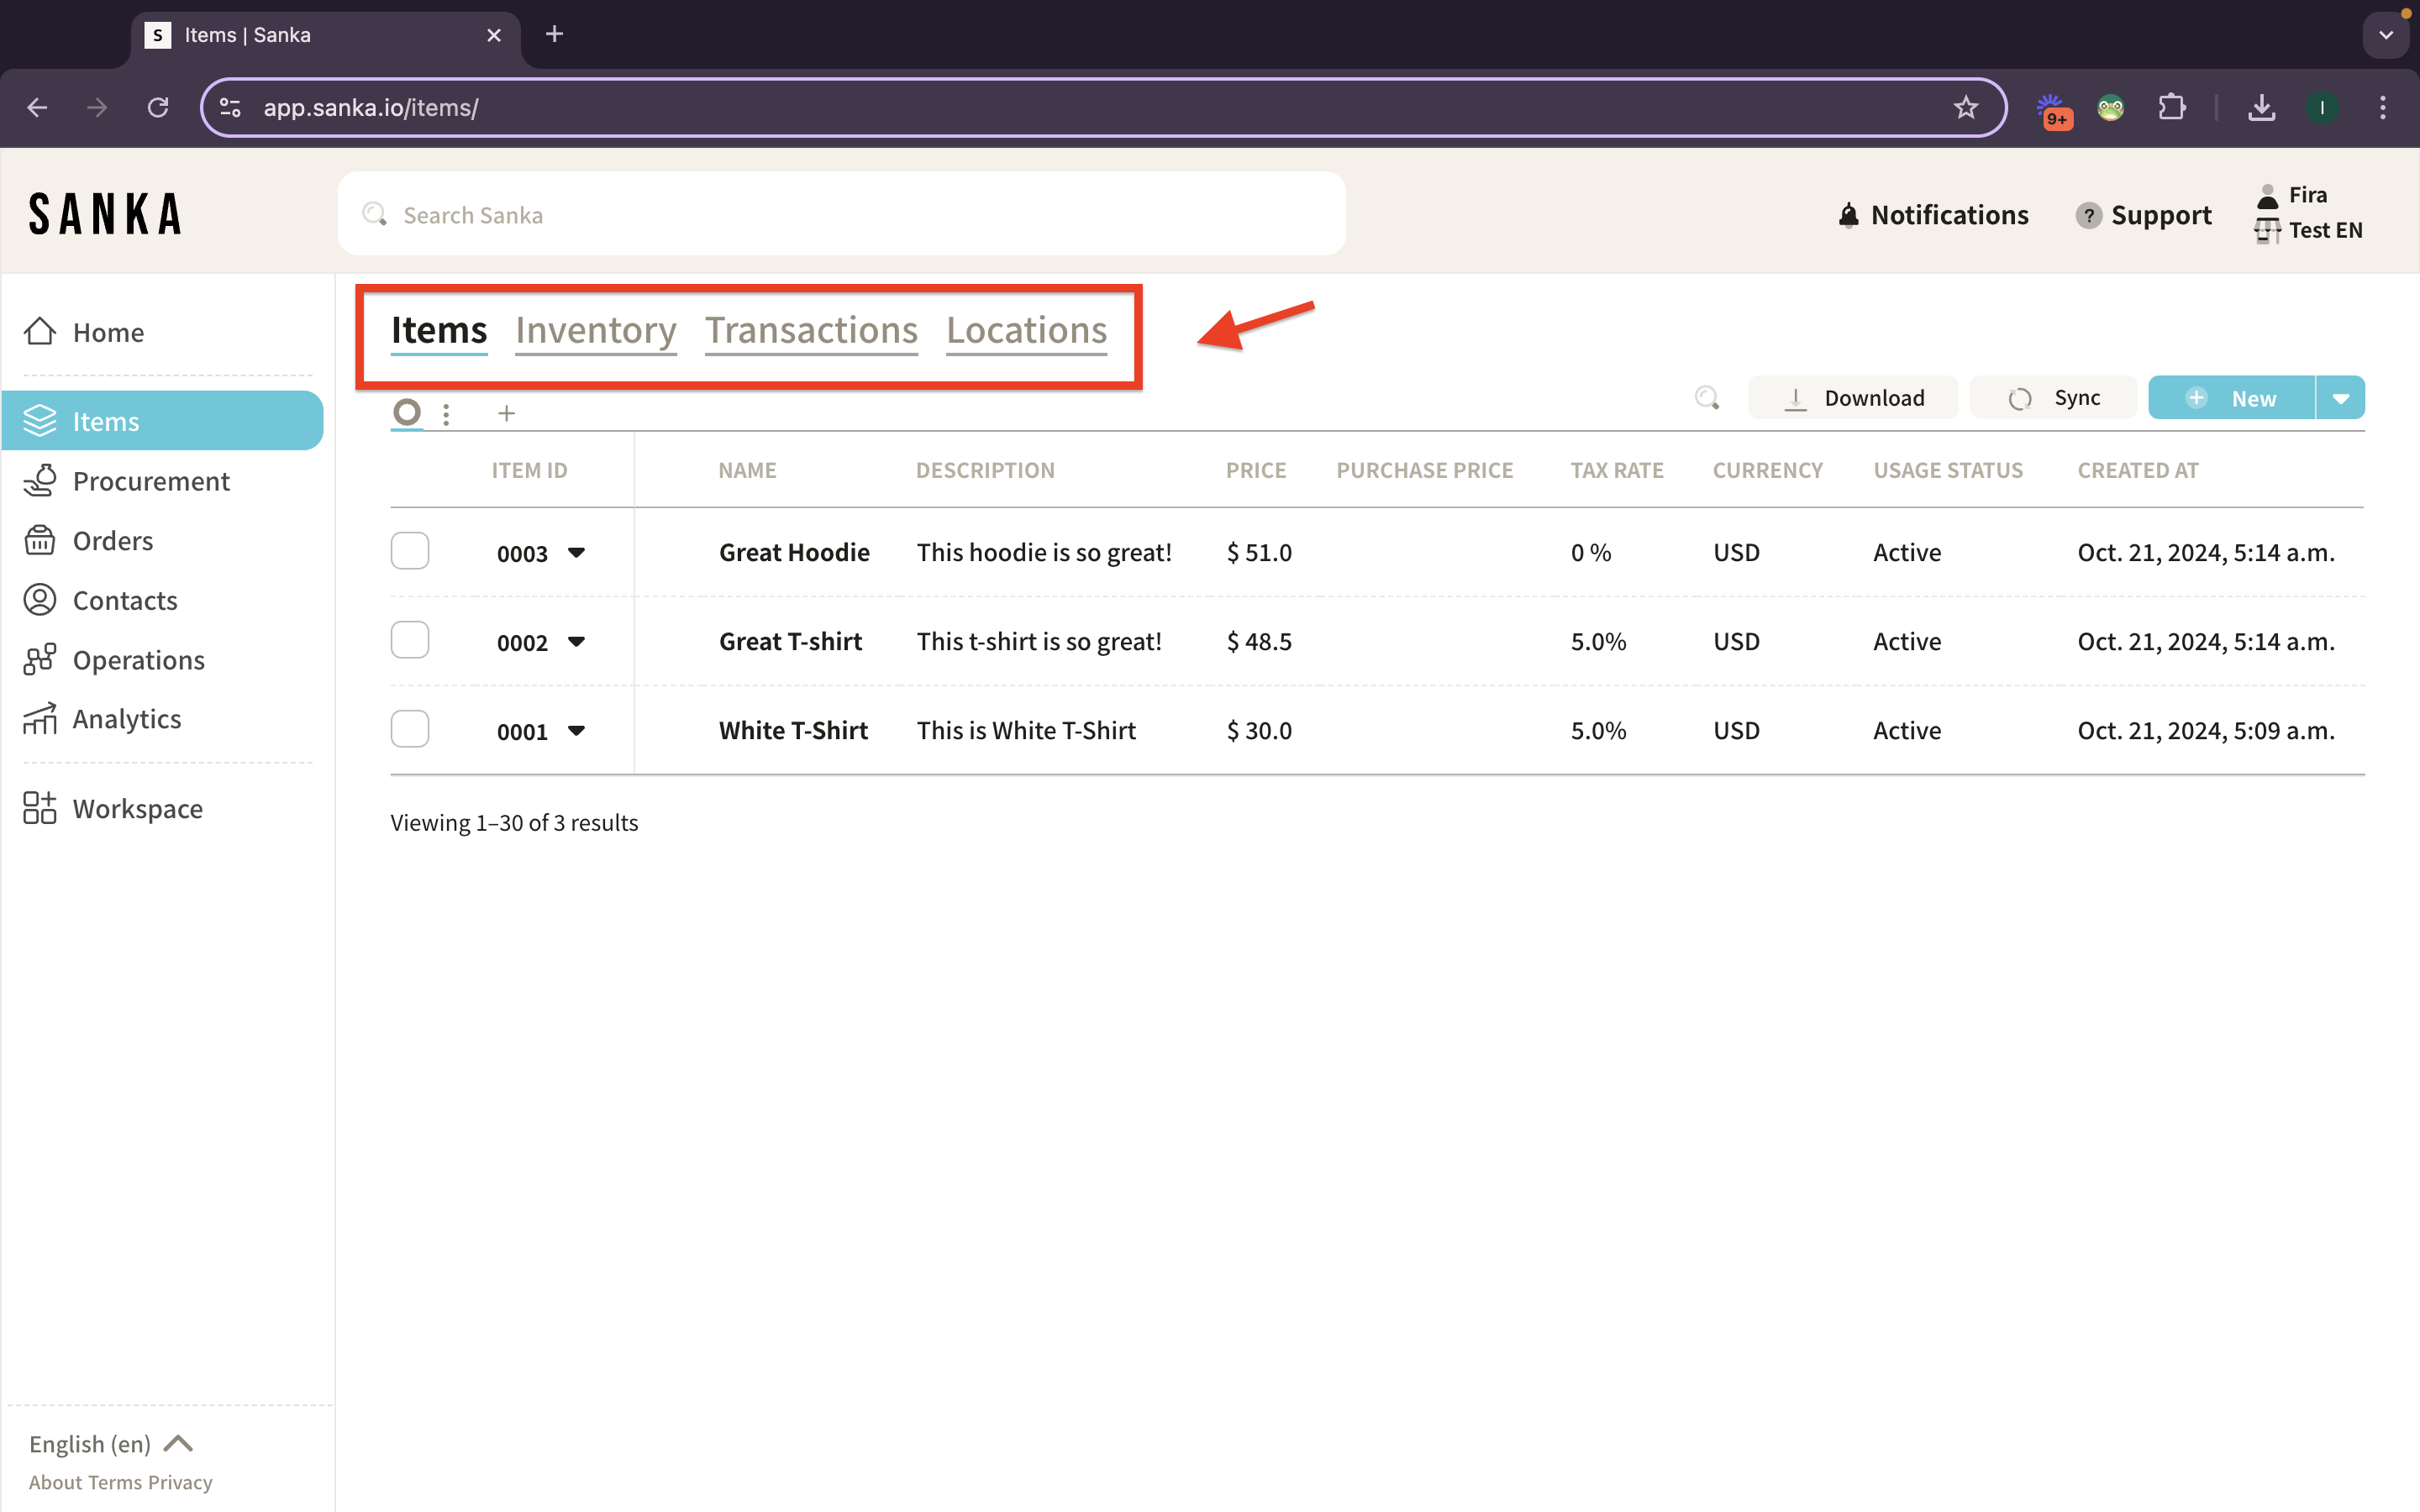Select the Great T-shirt row checkbox
This screenshot has height=1512, width=2420.
click(x=410, y=640)
